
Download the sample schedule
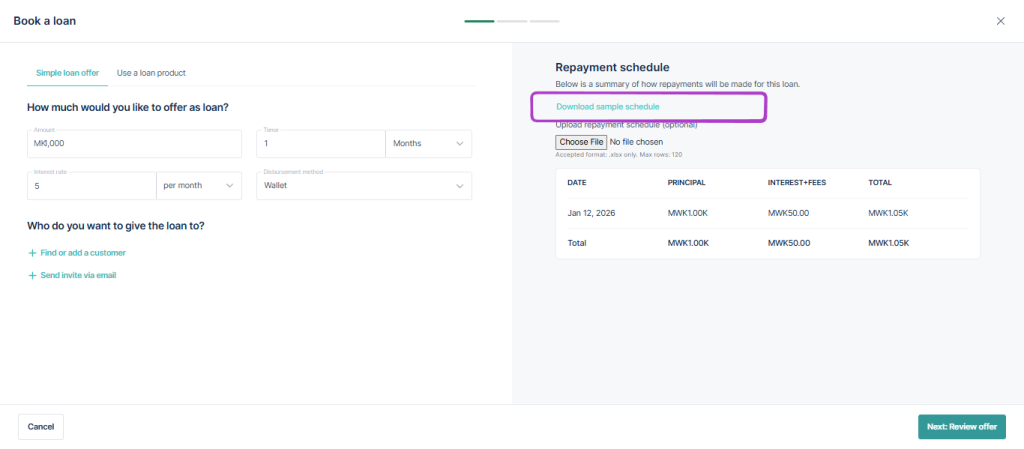click(608, 106)
